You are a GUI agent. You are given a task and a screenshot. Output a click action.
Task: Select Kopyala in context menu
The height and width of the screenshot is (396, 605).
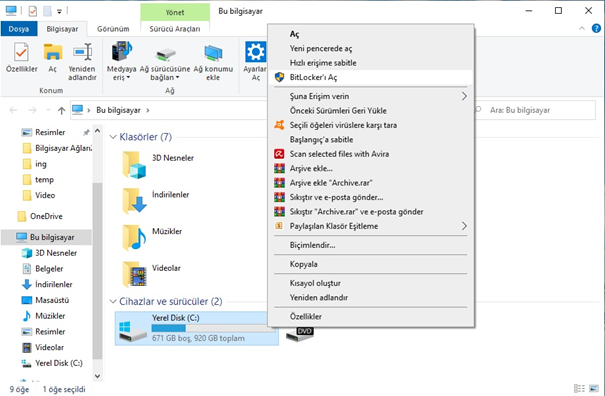click(x=371, y=264)
